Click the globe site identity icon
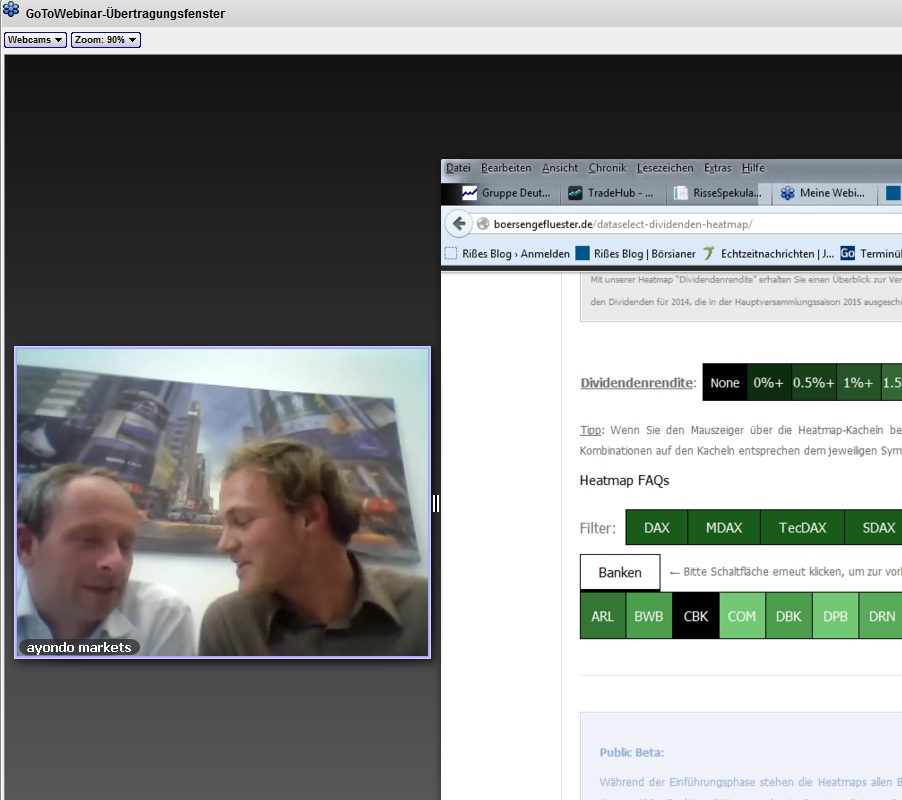This screenshot has width=902, height=800. pyautogui.click(x=483, y=224)
